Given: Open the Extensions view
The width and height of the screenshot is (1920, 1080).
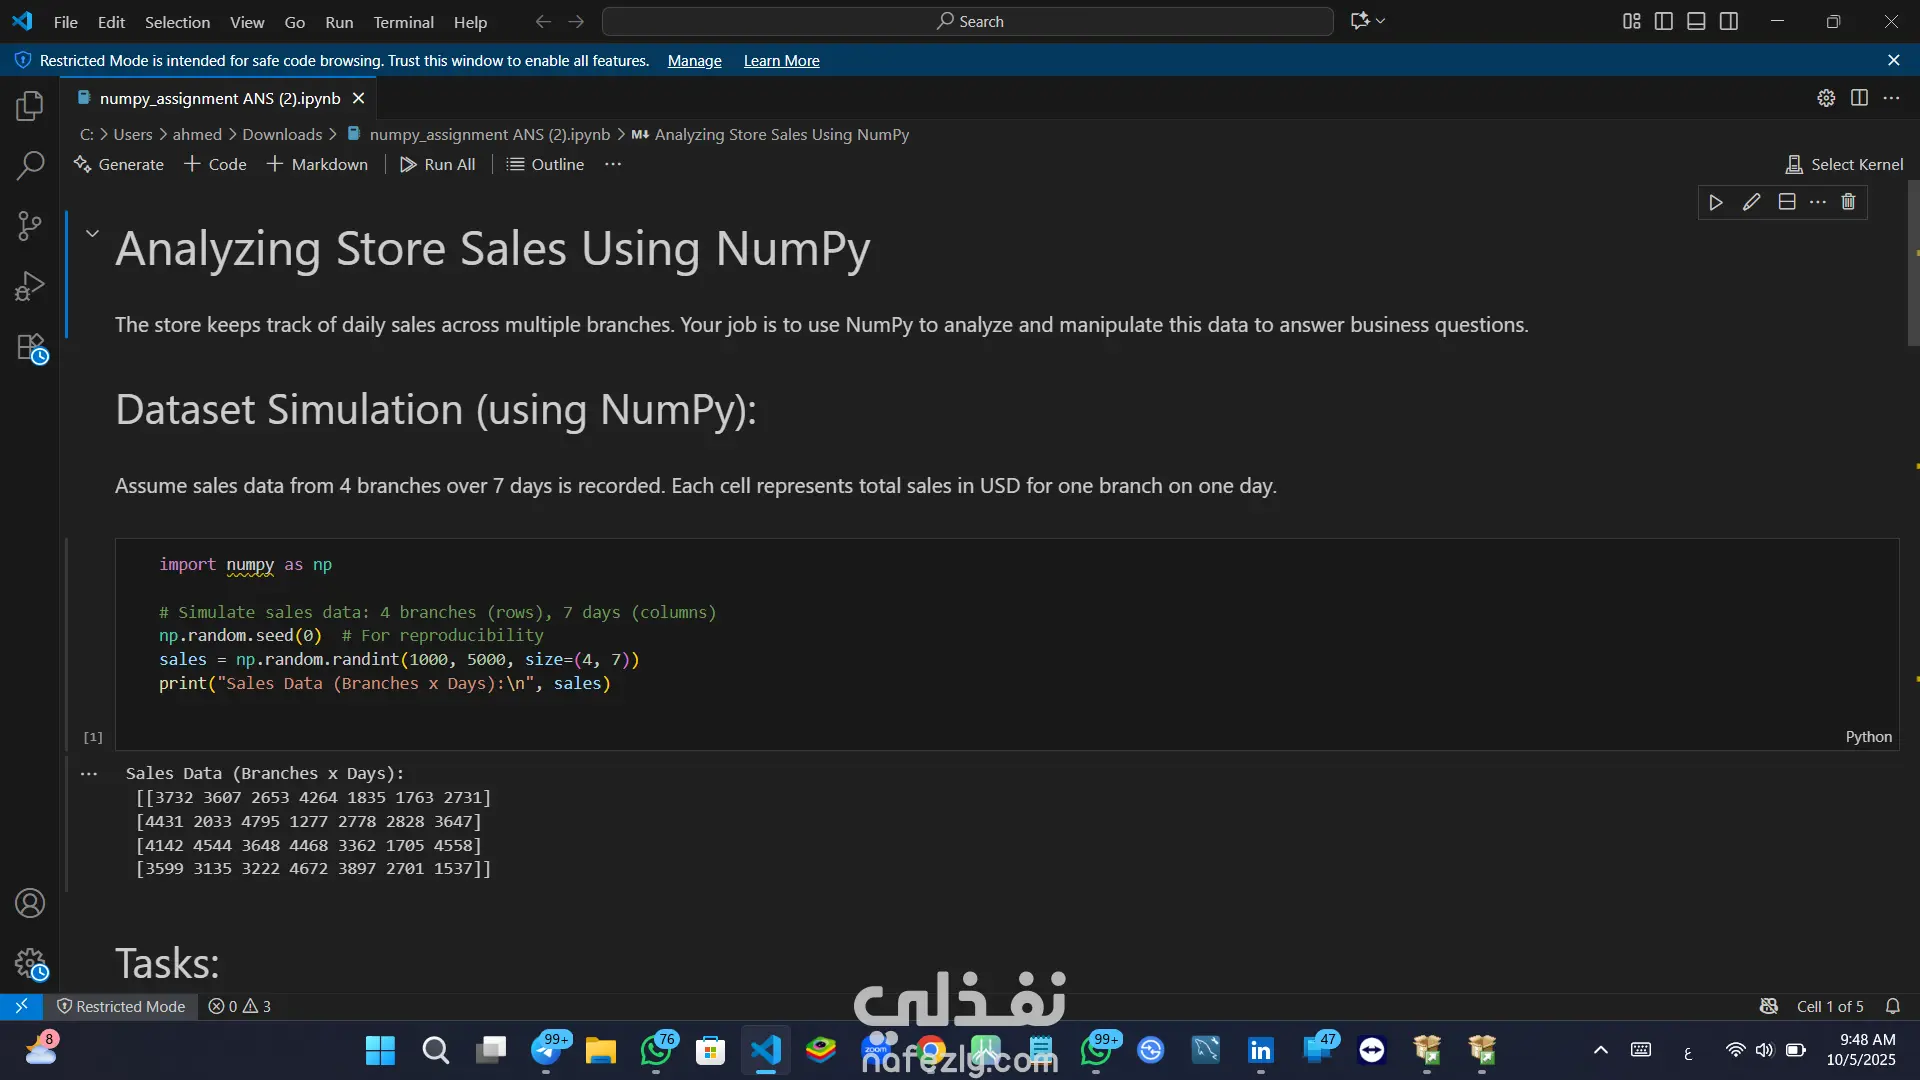Looking at the screenshot, I should (30, 348).
